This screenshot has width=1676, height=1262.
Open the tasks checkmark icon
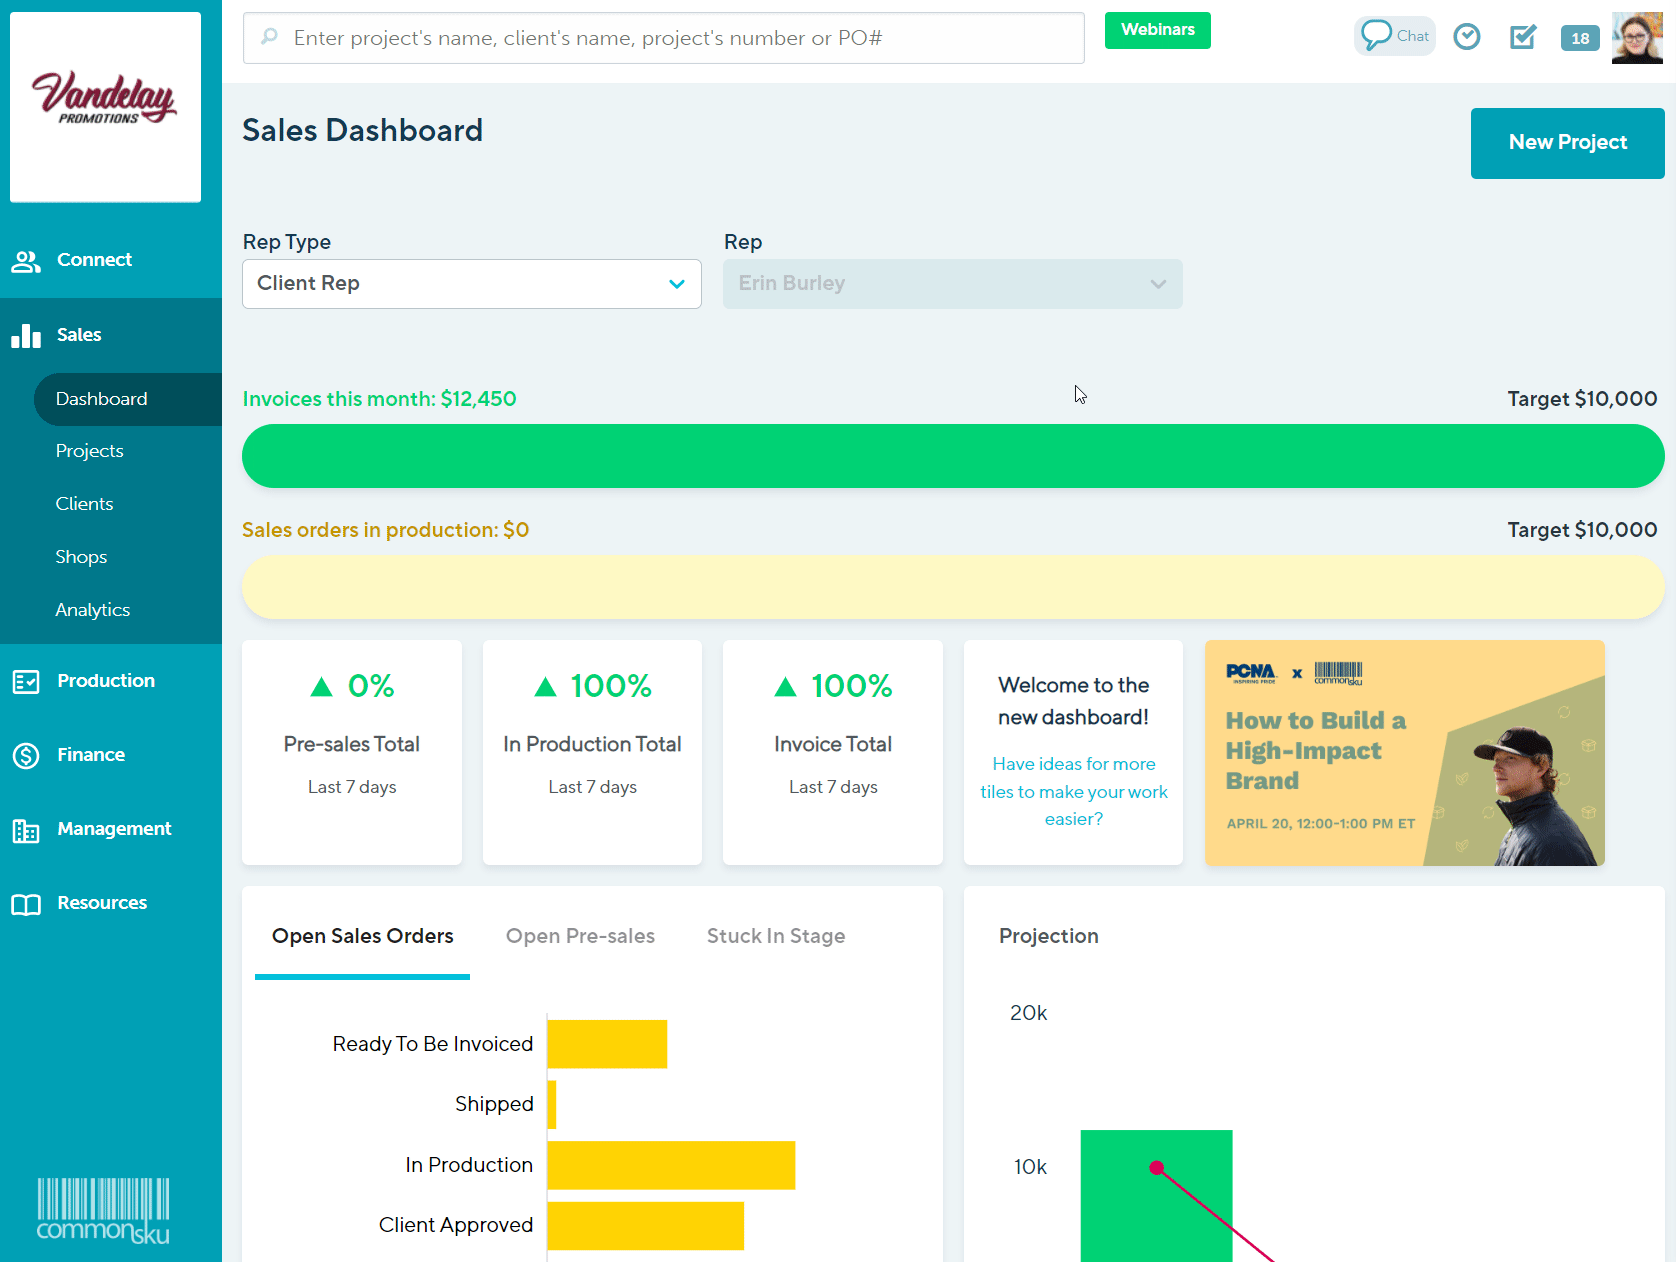(1523, 37)
